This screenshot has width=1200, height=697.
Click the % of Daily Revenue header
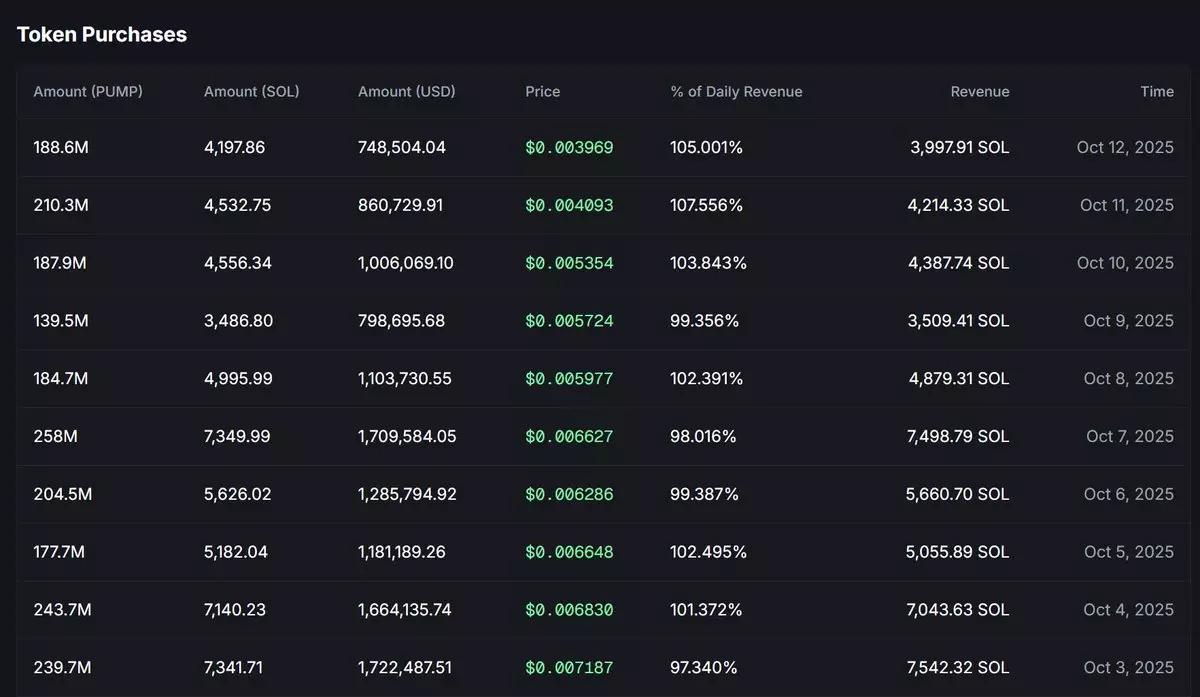pyautogui.click(x=736, y=92)
